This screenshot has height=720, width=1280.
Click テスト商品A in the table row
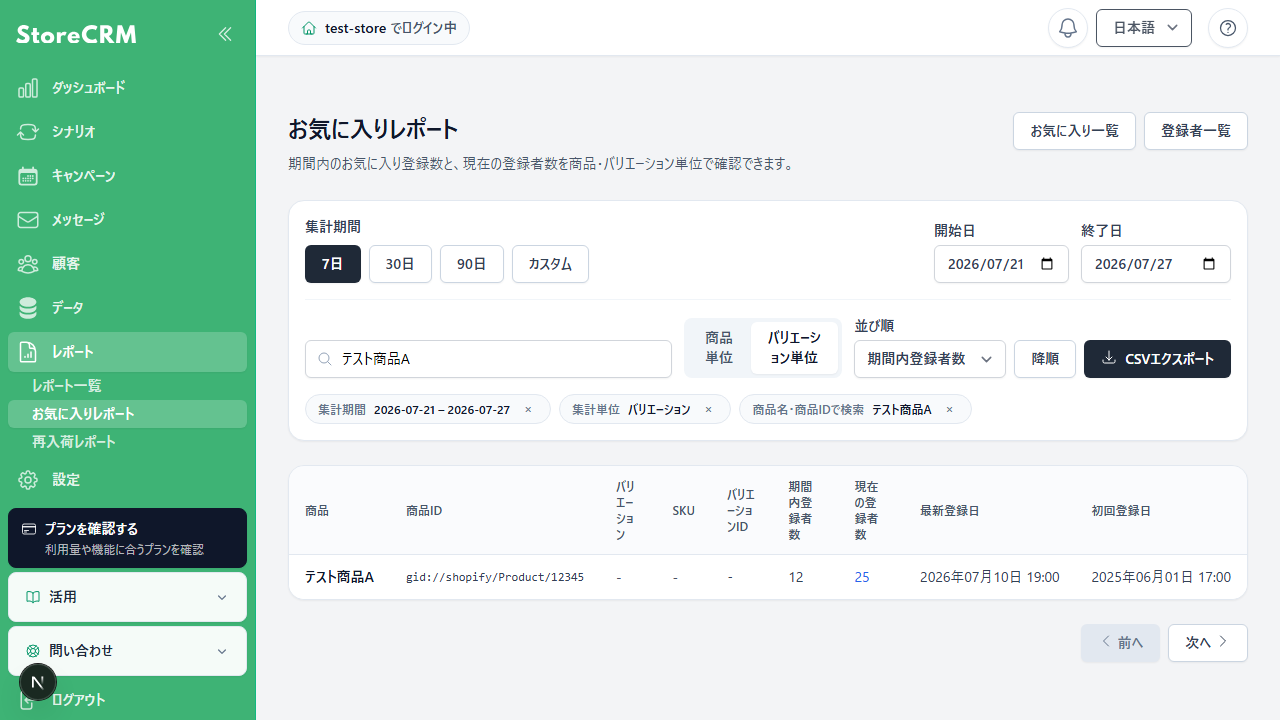(x=339, y=577)
